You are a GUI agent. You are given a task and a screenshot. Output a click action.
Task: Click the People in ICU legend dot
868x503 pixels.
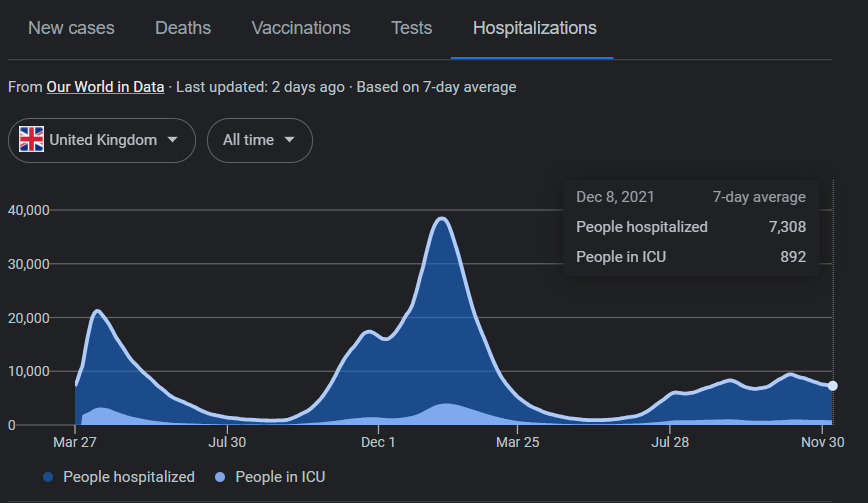point(220,477)
